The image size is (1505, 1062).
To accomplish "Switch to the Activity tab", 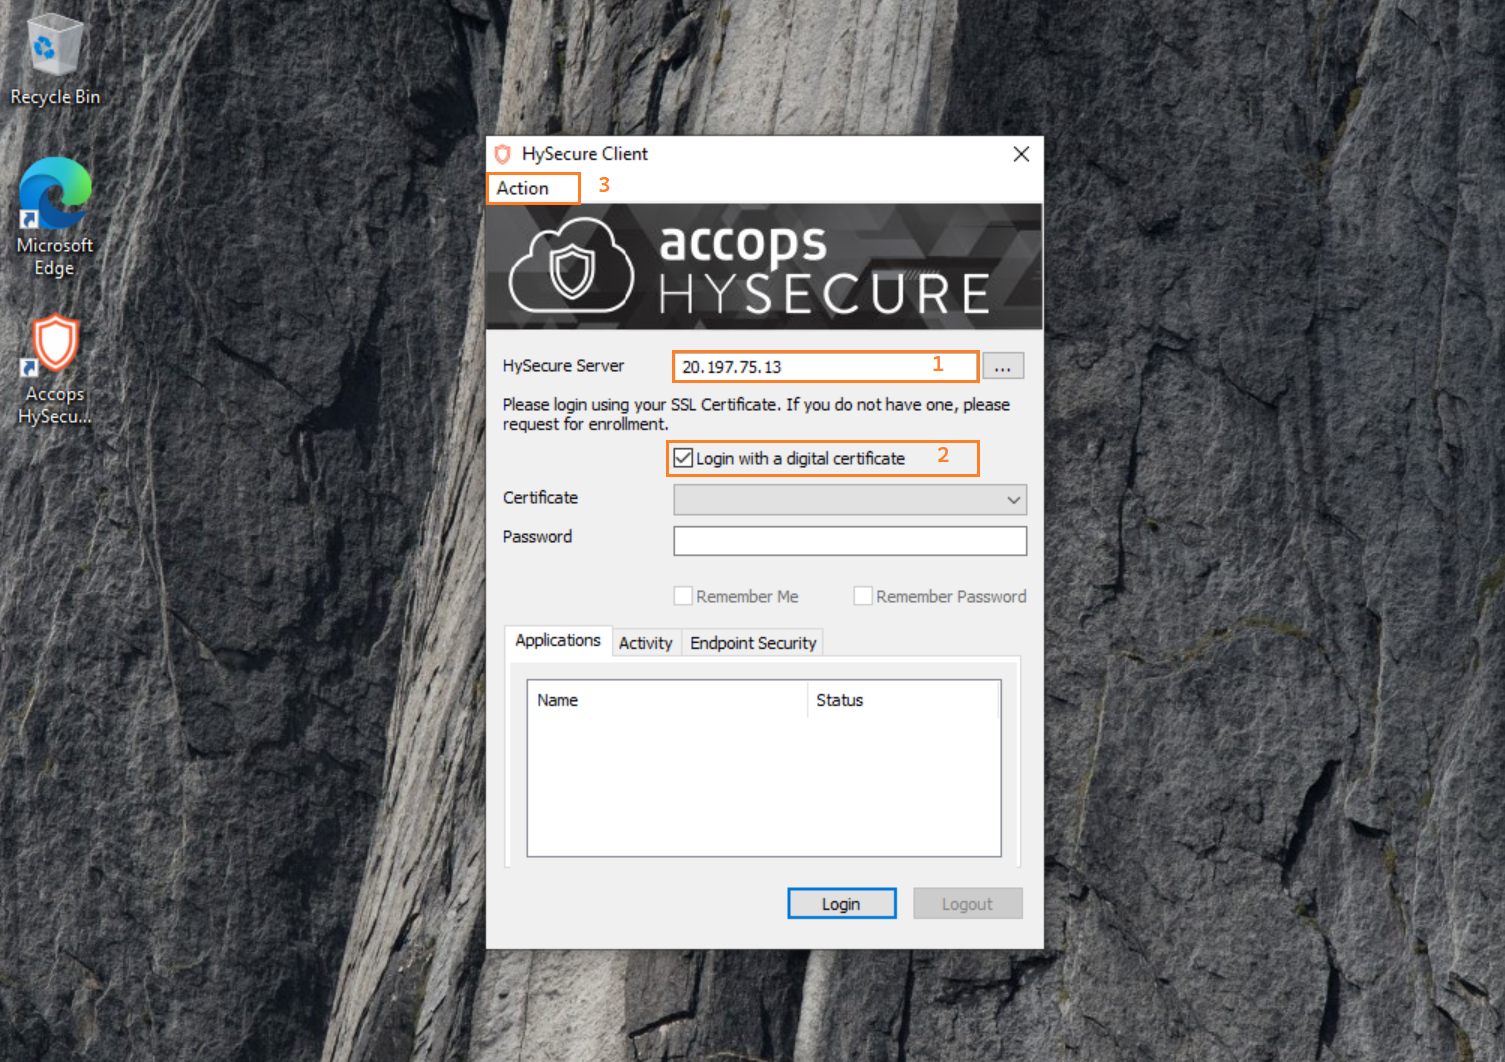I will (645, 643).
